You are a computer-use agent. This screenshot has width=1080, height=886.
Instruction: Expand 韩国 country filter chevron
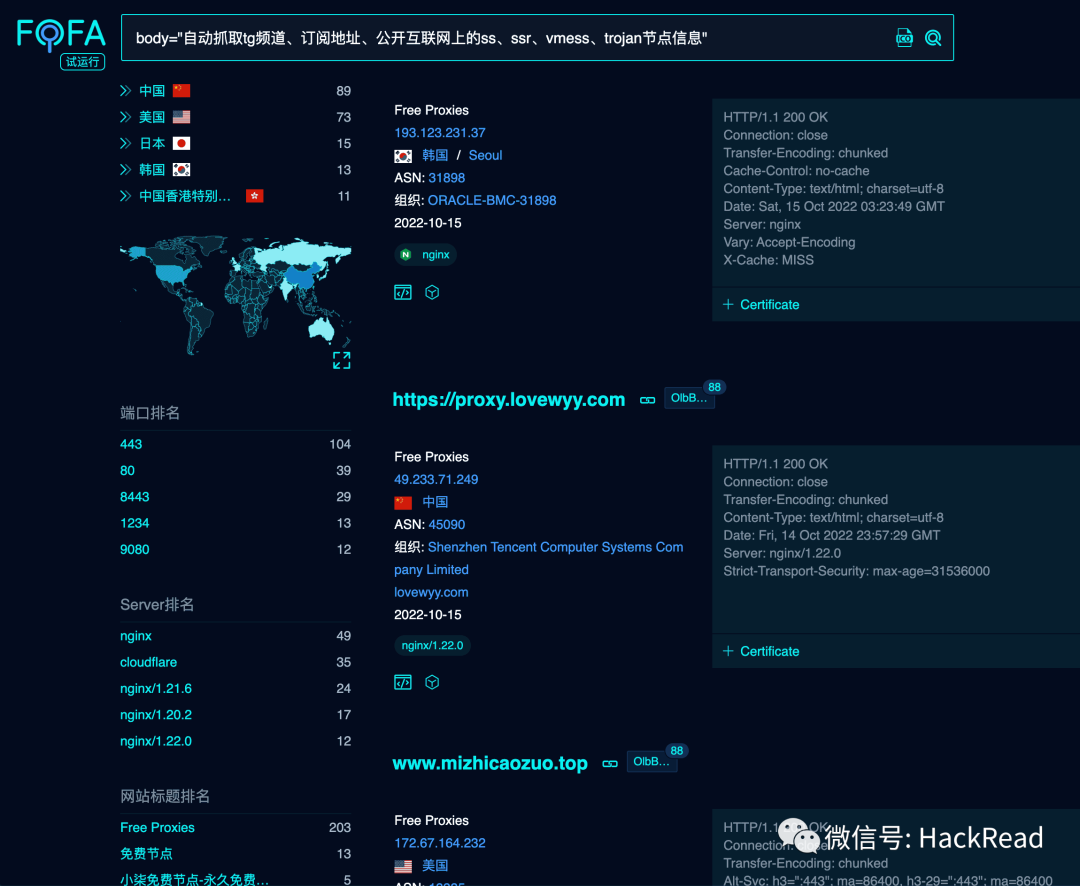coord(125,169)
